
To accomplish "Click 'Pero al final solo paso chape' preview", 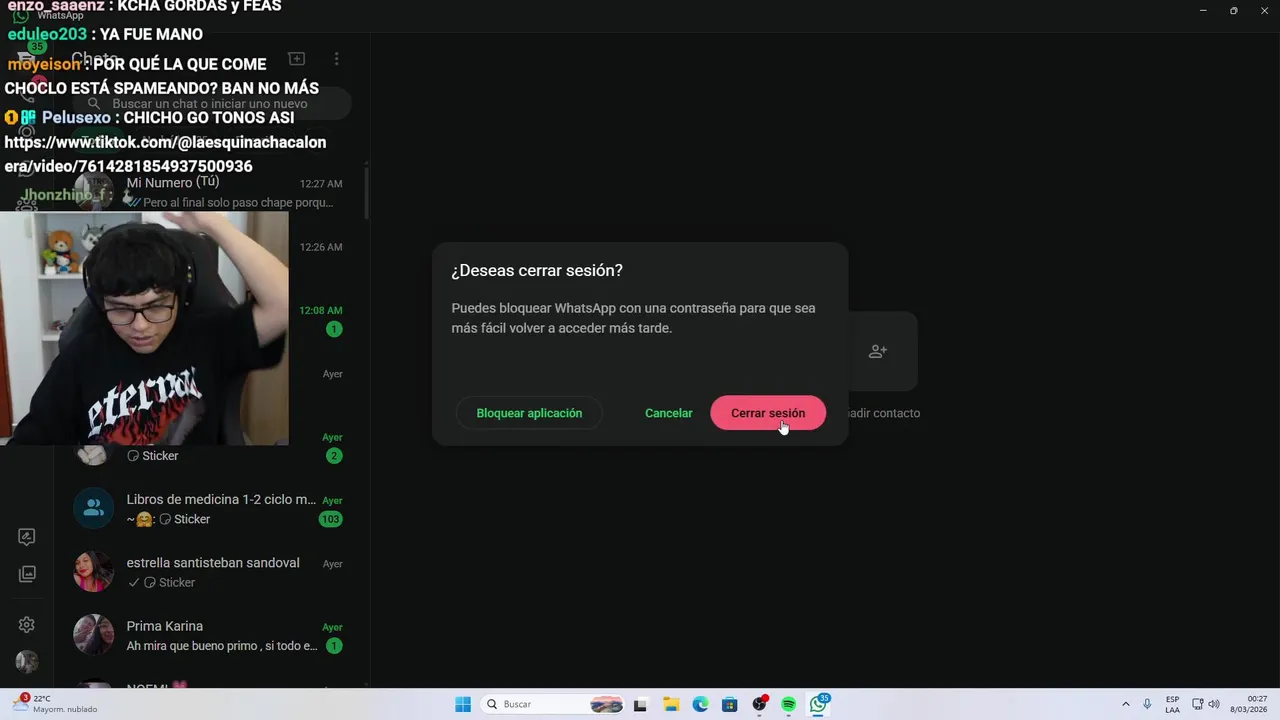I will tap(238, 202).
